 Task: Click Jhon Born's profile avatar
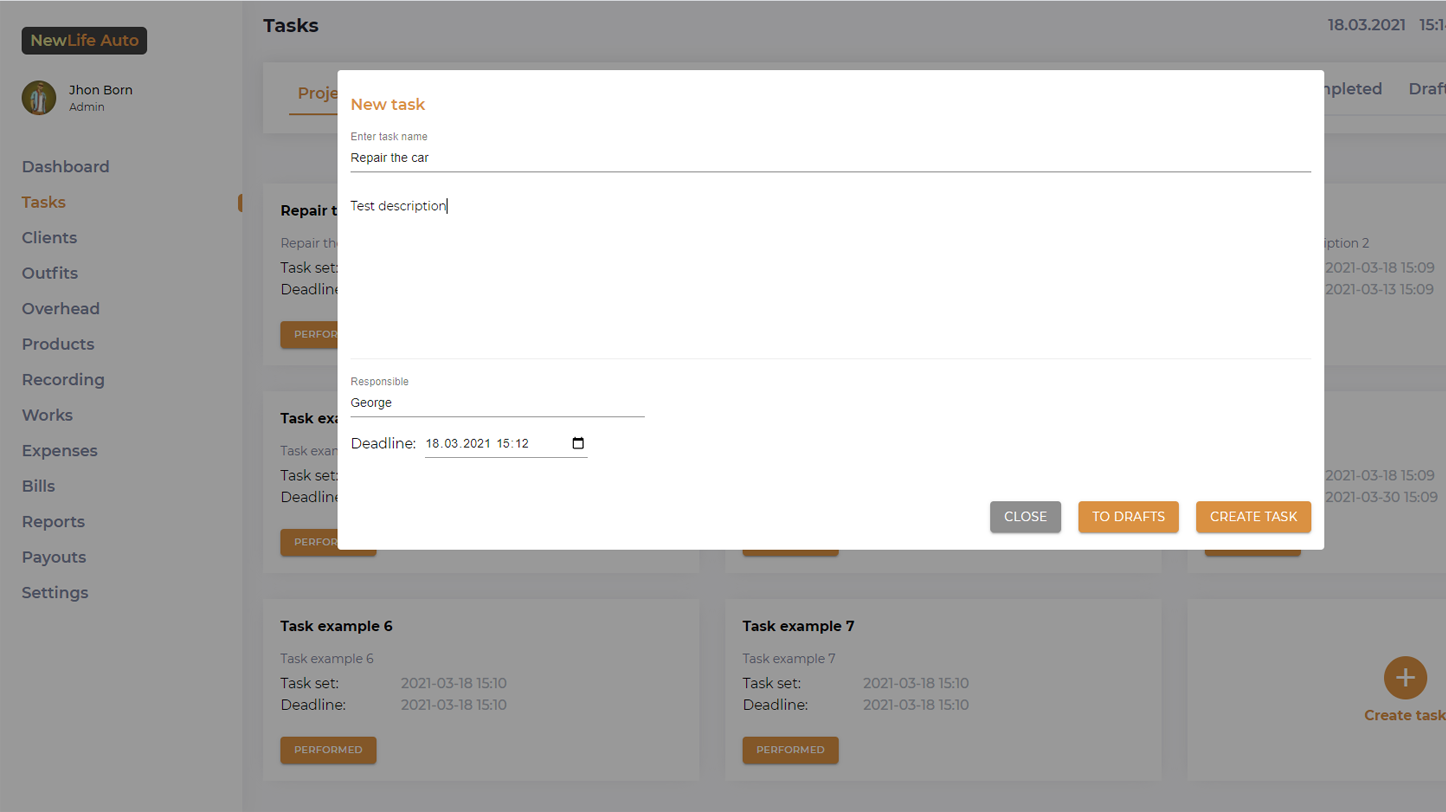pyautogui.click(x=39, y=98)
